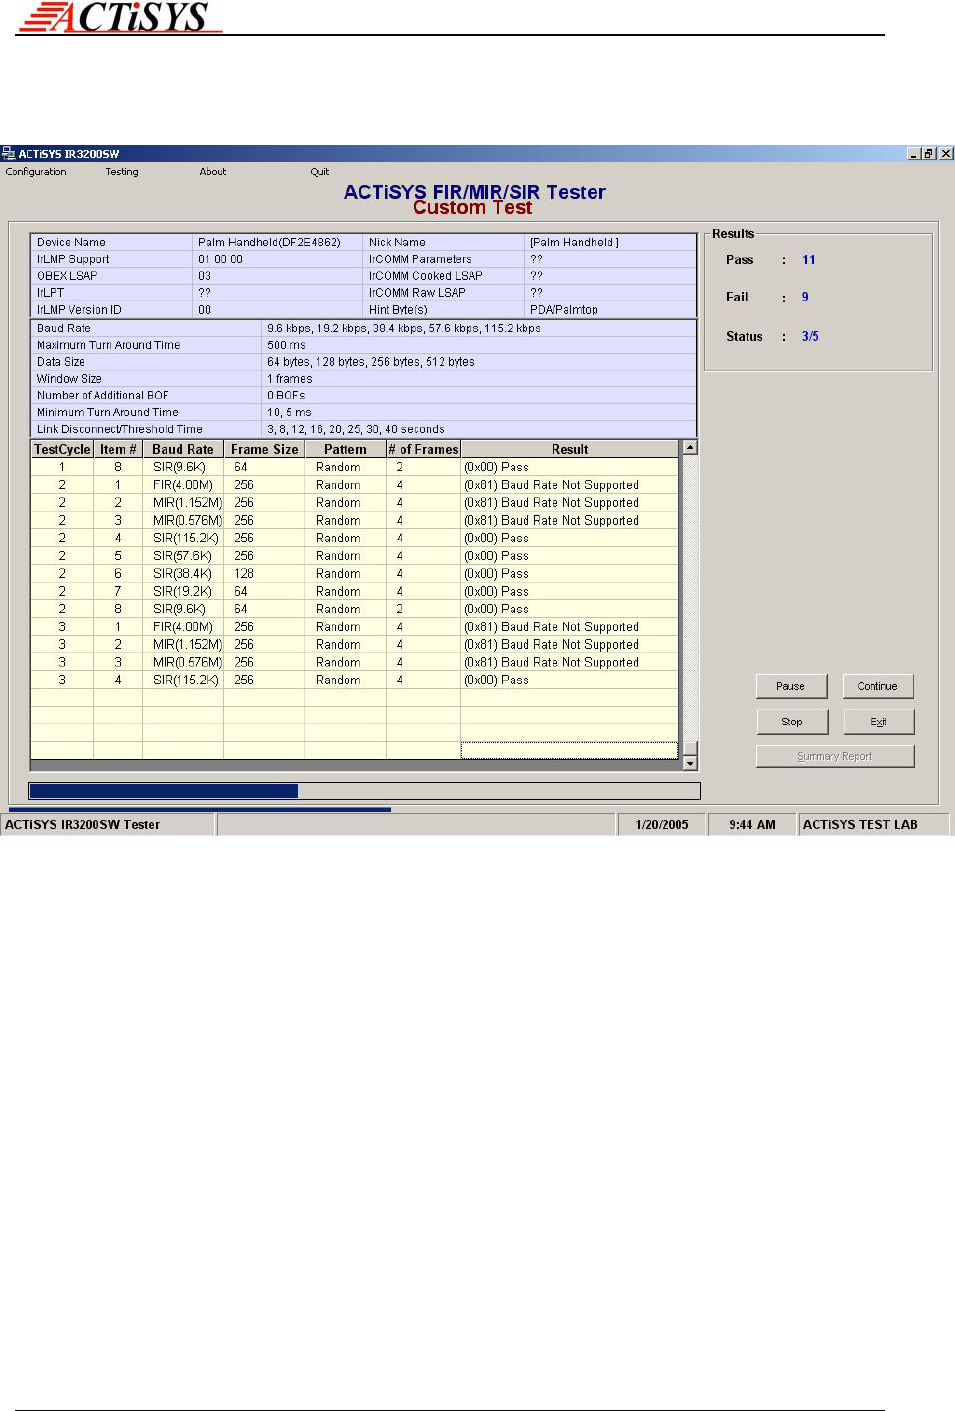
Task: Click the Pass count value 11
Action: pos(809,260)
